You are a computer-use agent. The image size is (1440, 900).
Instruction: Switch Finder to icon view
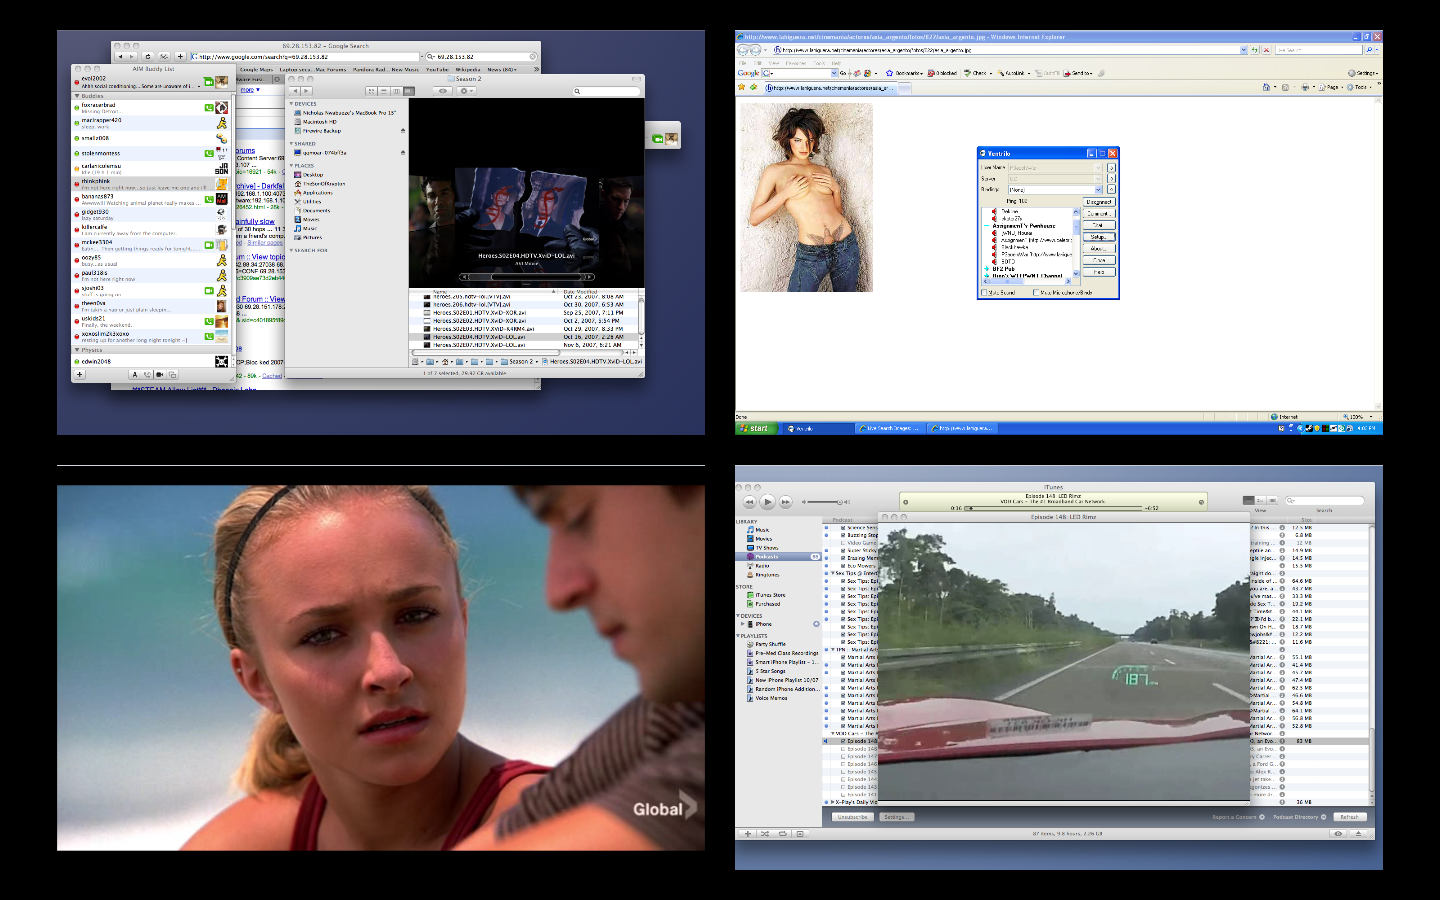tap(371, 91)
